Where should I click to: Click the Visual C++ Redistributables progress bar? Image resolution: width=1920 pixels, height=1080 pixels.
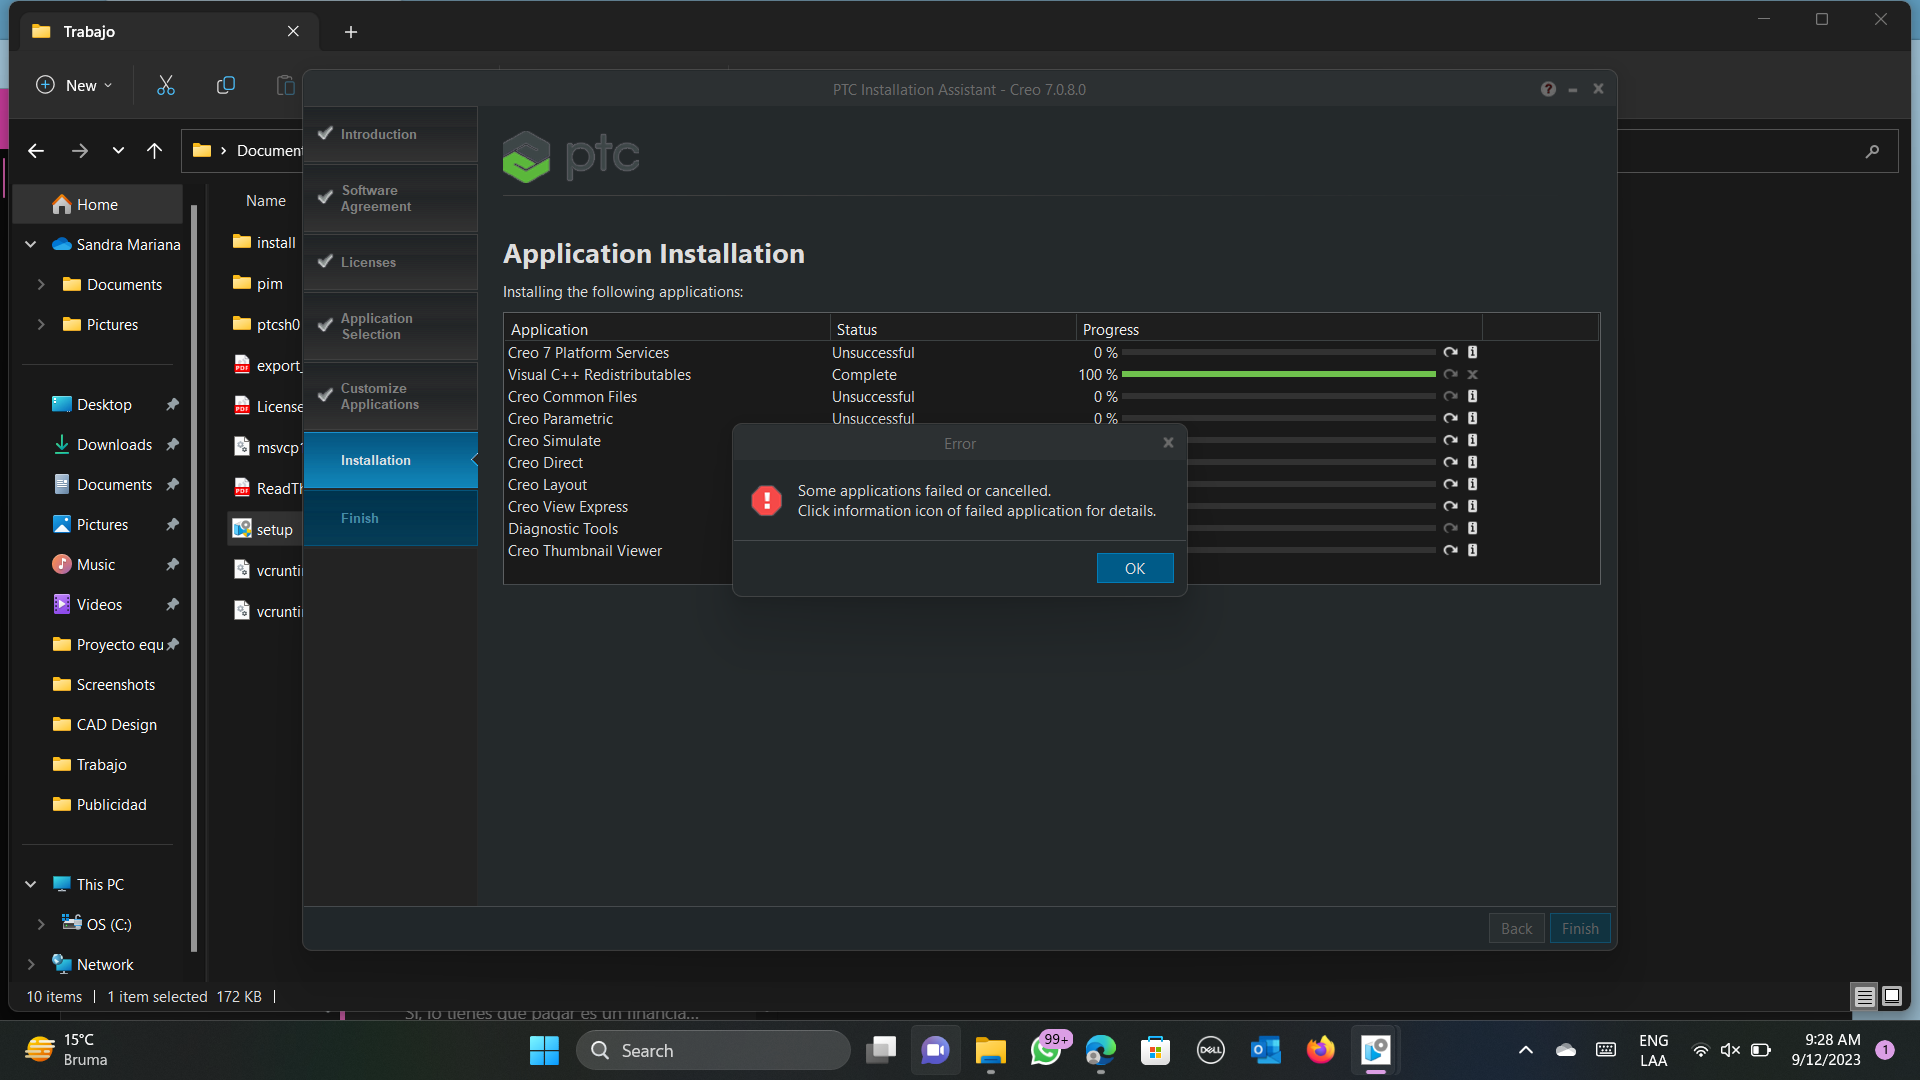(1278, 374)
